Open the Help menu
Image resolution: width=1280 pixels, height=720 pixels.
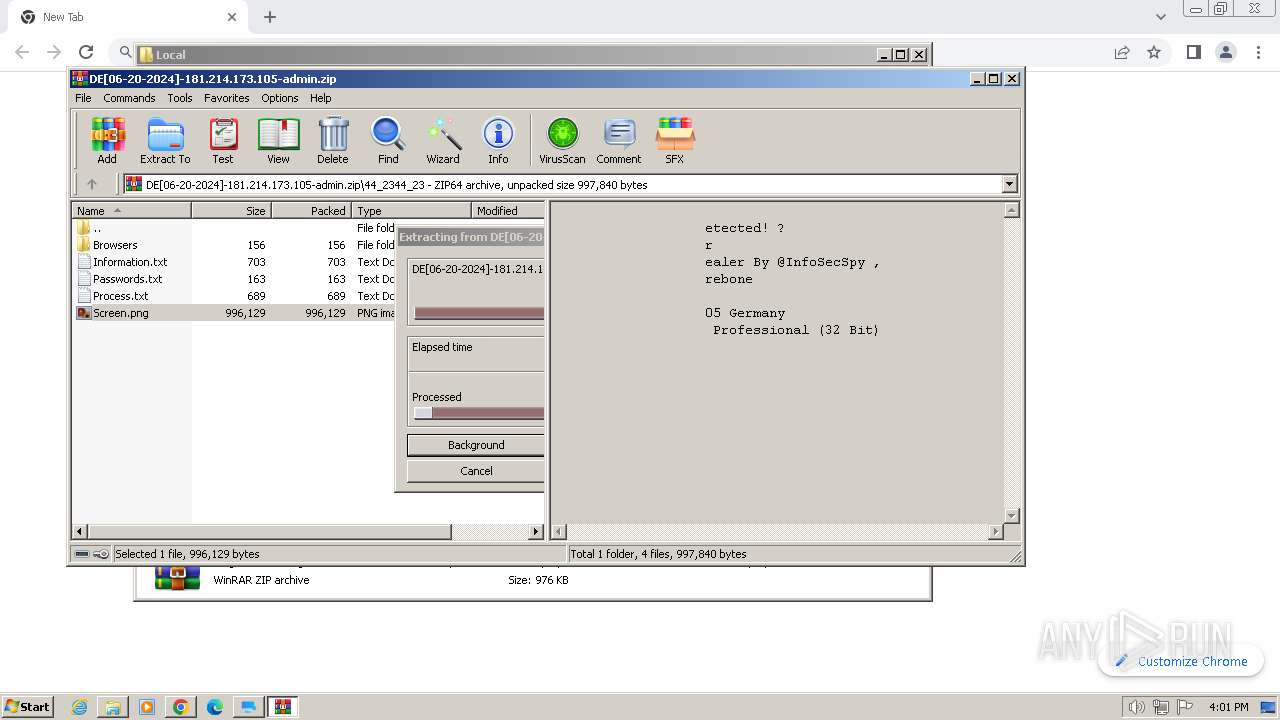pyautogui.click(x=321, y=98)
